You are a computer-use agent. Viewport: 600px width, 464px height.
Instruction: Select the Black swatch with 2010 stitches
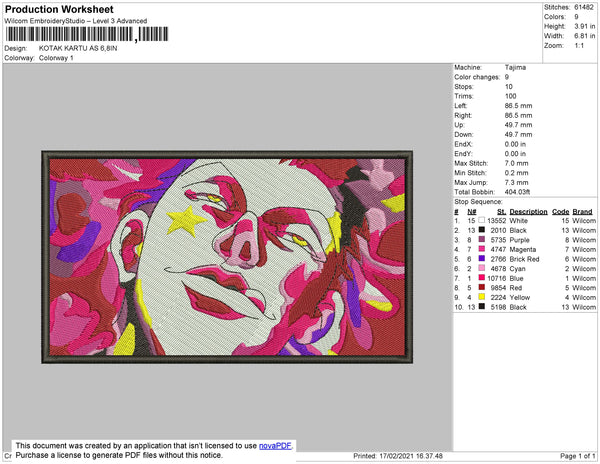click(x=482, y=230)
